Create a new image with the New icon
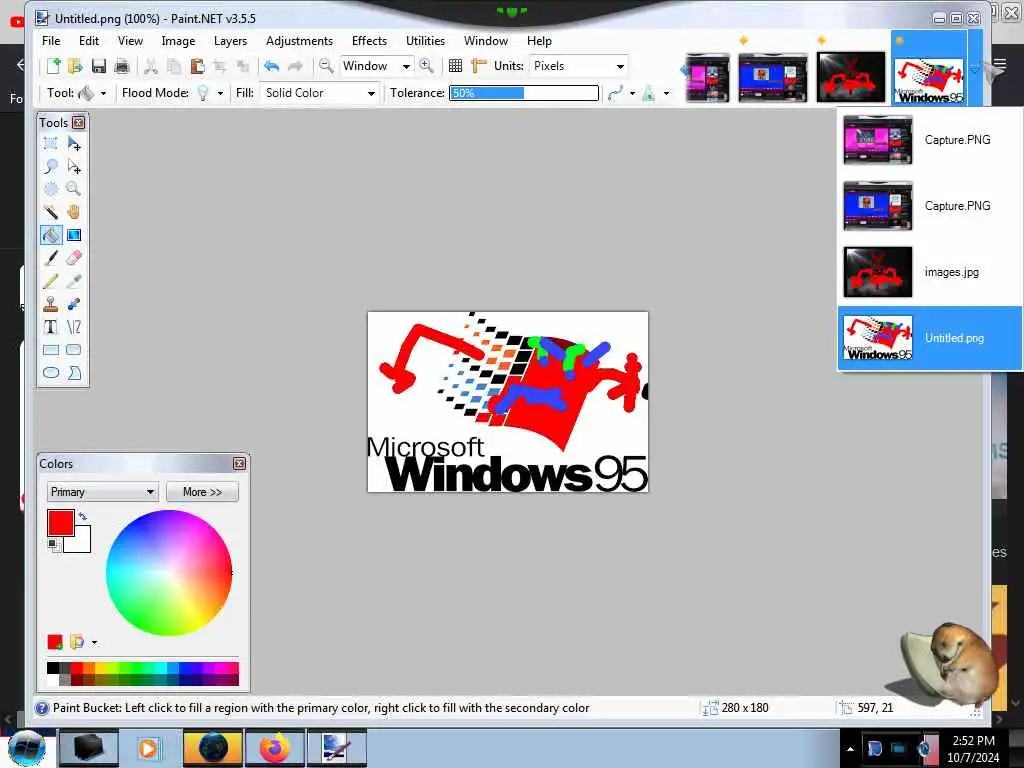The image size is (1024, 768). tap(53, 66)
